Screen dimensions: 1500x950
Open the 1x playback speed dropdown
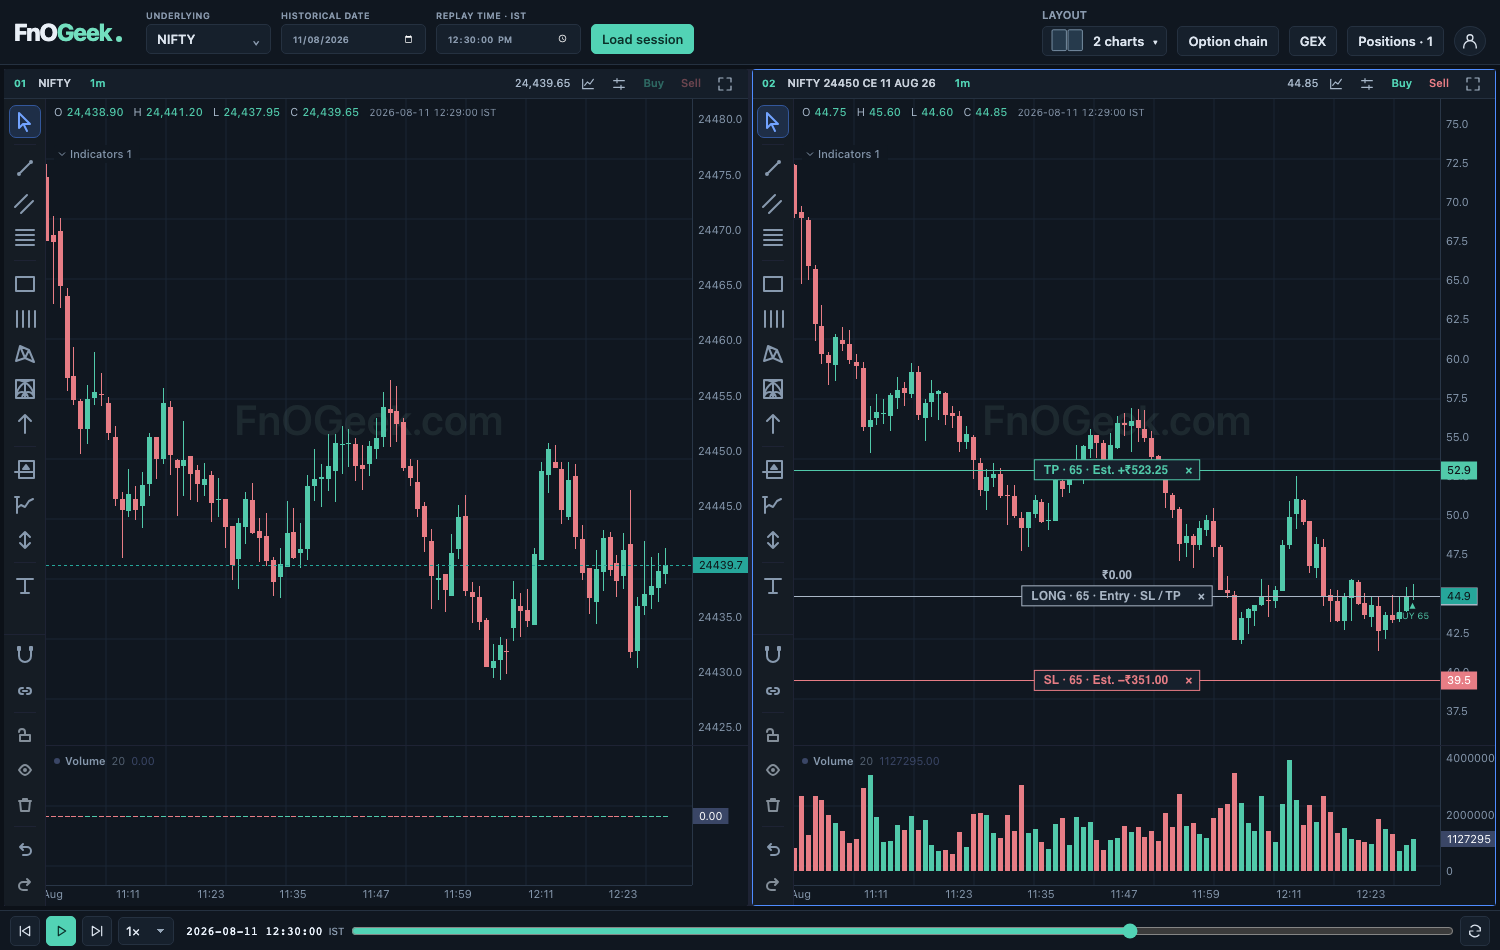146,931
